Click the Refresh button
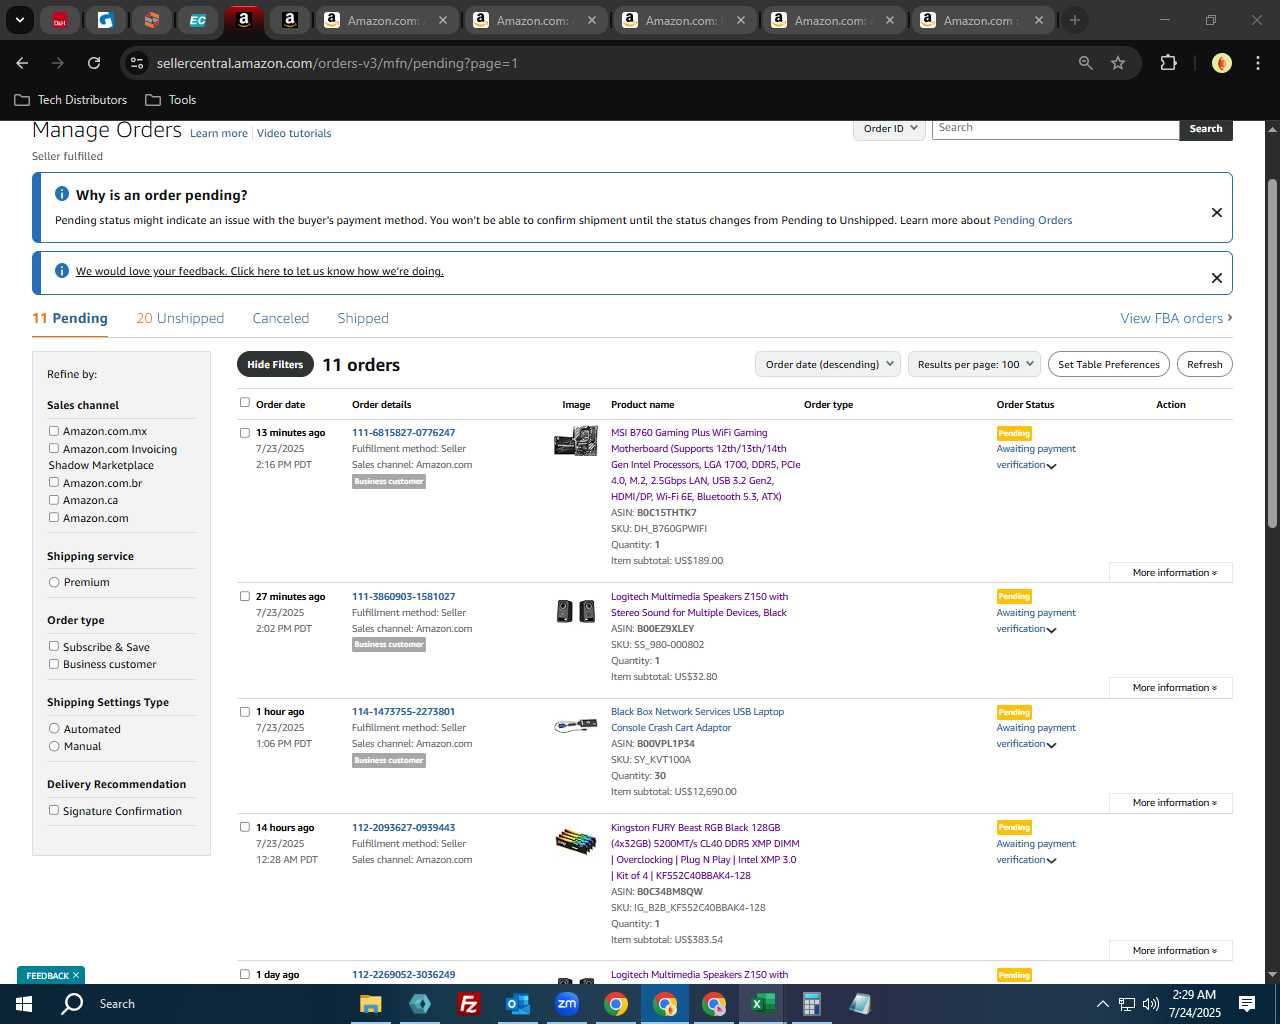The height and width of the screenshot is (1024, 1280). click(x=1204, y=364)
